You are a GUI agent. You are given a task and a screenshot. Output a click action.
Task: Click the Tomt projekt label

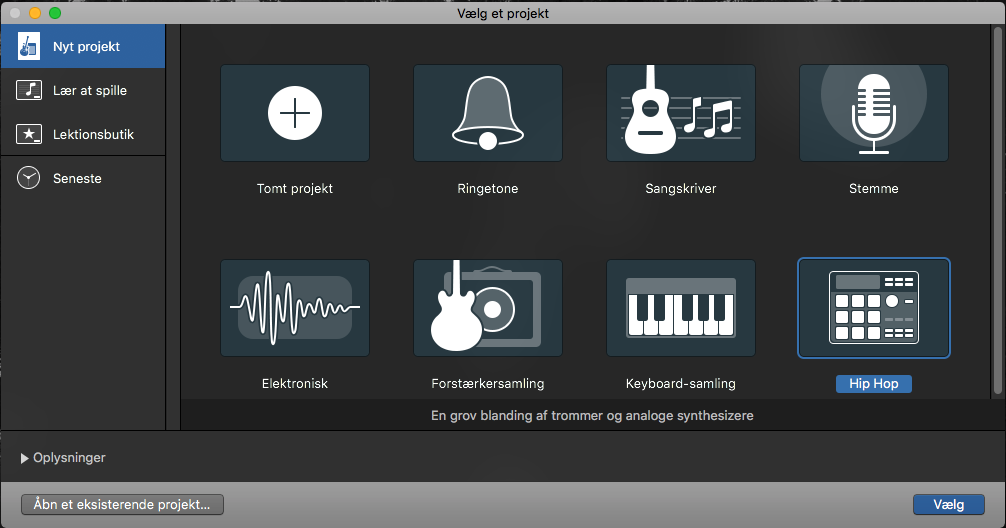click(x=295, y=189)
